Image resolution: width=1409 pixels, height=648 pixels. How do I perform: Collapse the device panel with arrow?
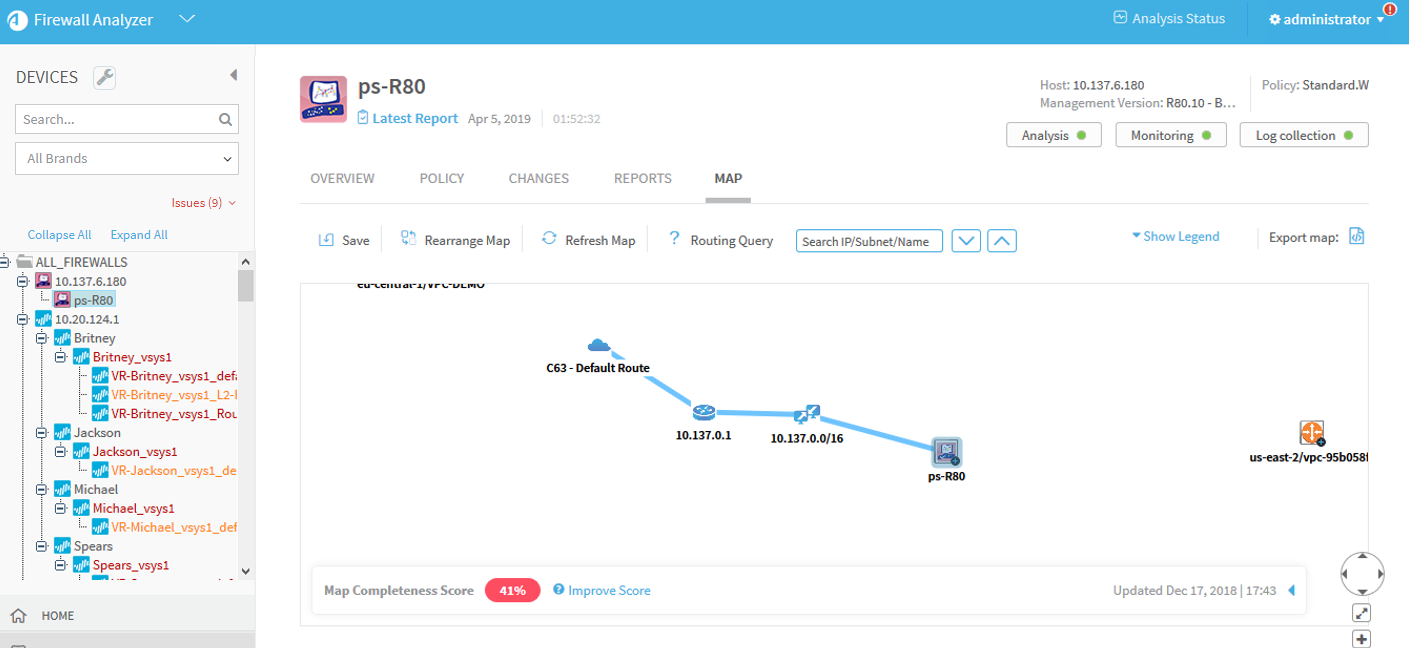(x=233, y=75)
